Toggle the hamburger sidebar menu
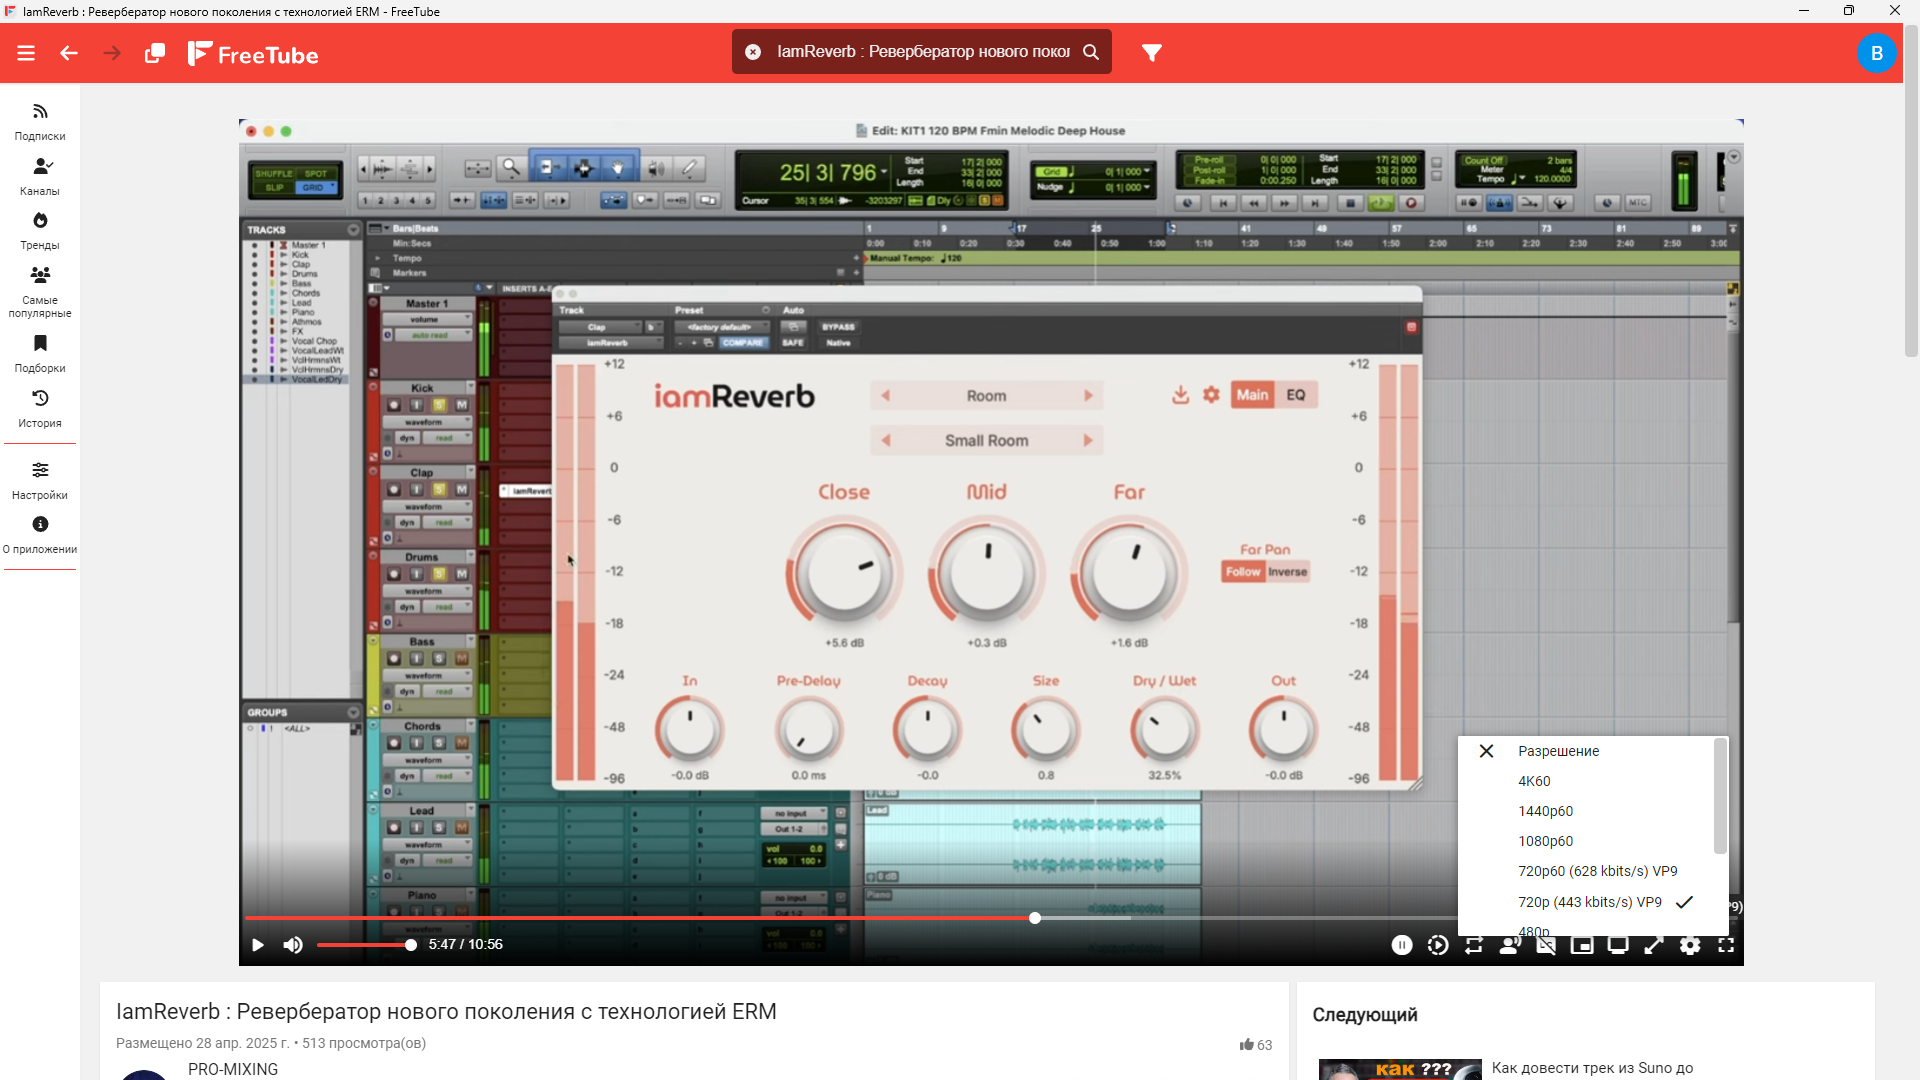 (26, 53)
